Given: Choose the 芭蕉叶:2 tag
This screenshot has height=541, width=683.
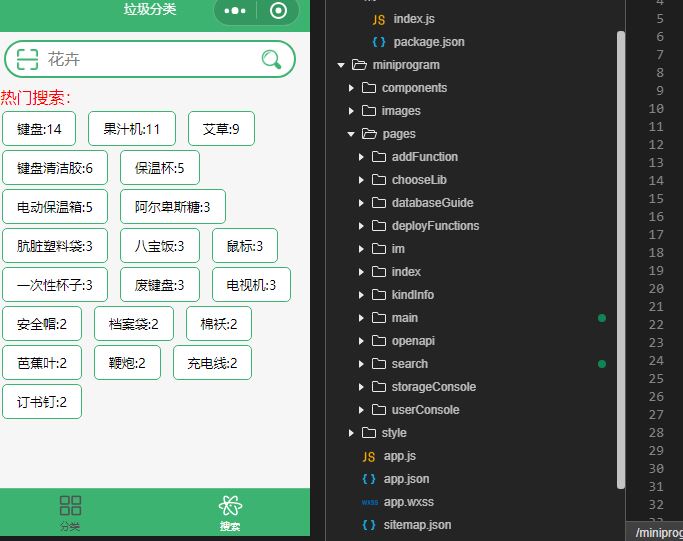Looking at the screenshot, I should 42,363.
